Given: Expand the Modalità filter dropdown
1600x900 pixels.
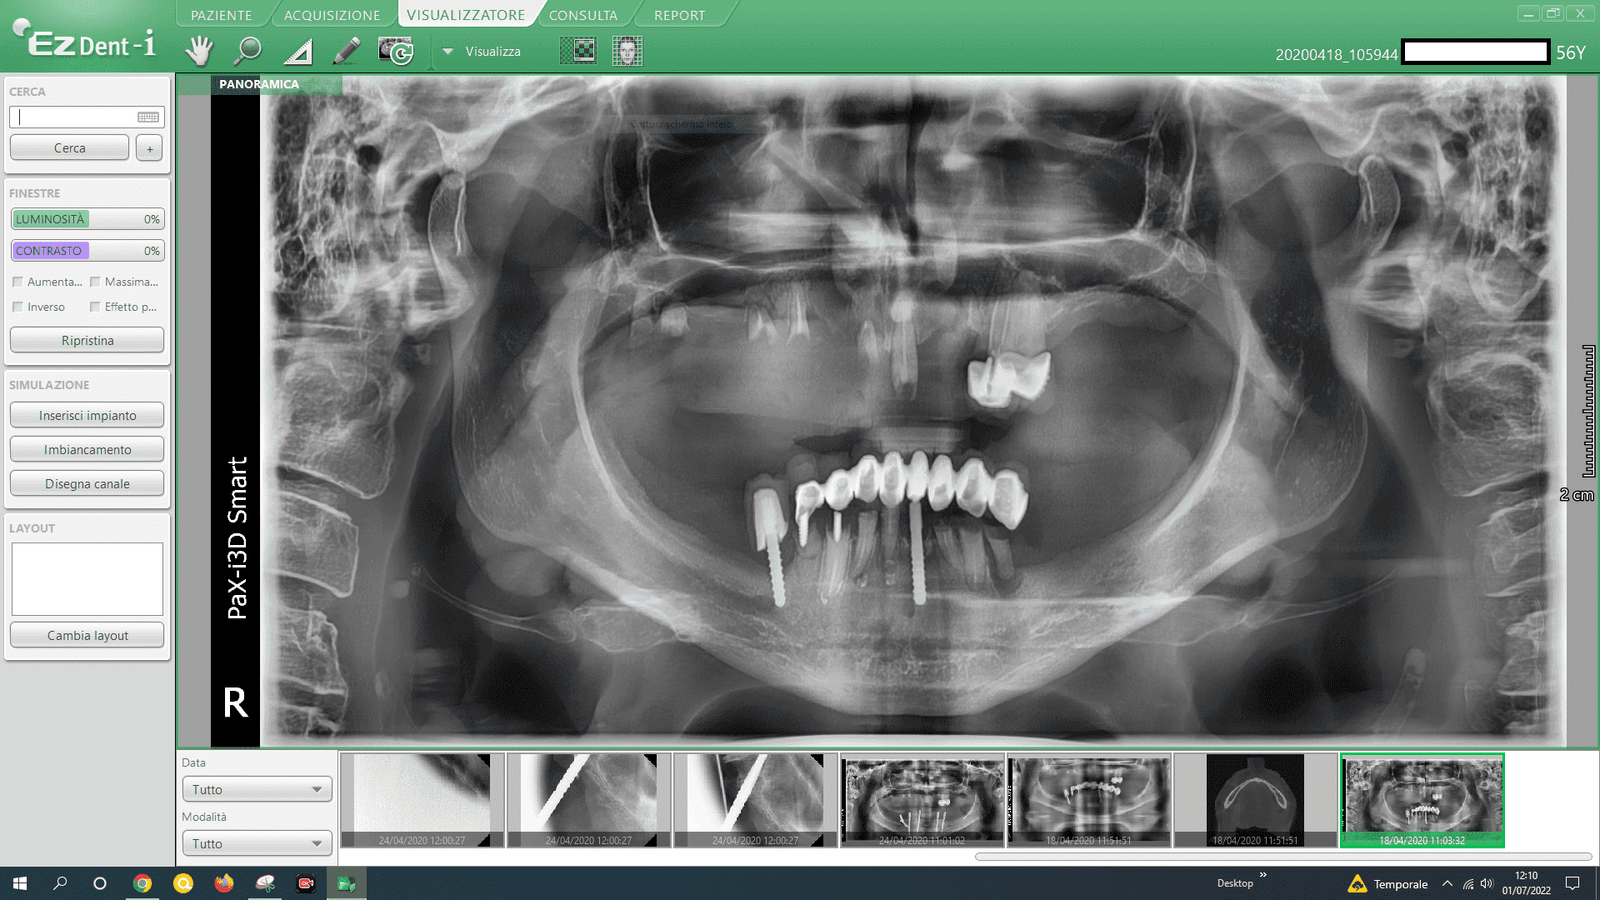Looking at the screenshot, I should 257,843.
